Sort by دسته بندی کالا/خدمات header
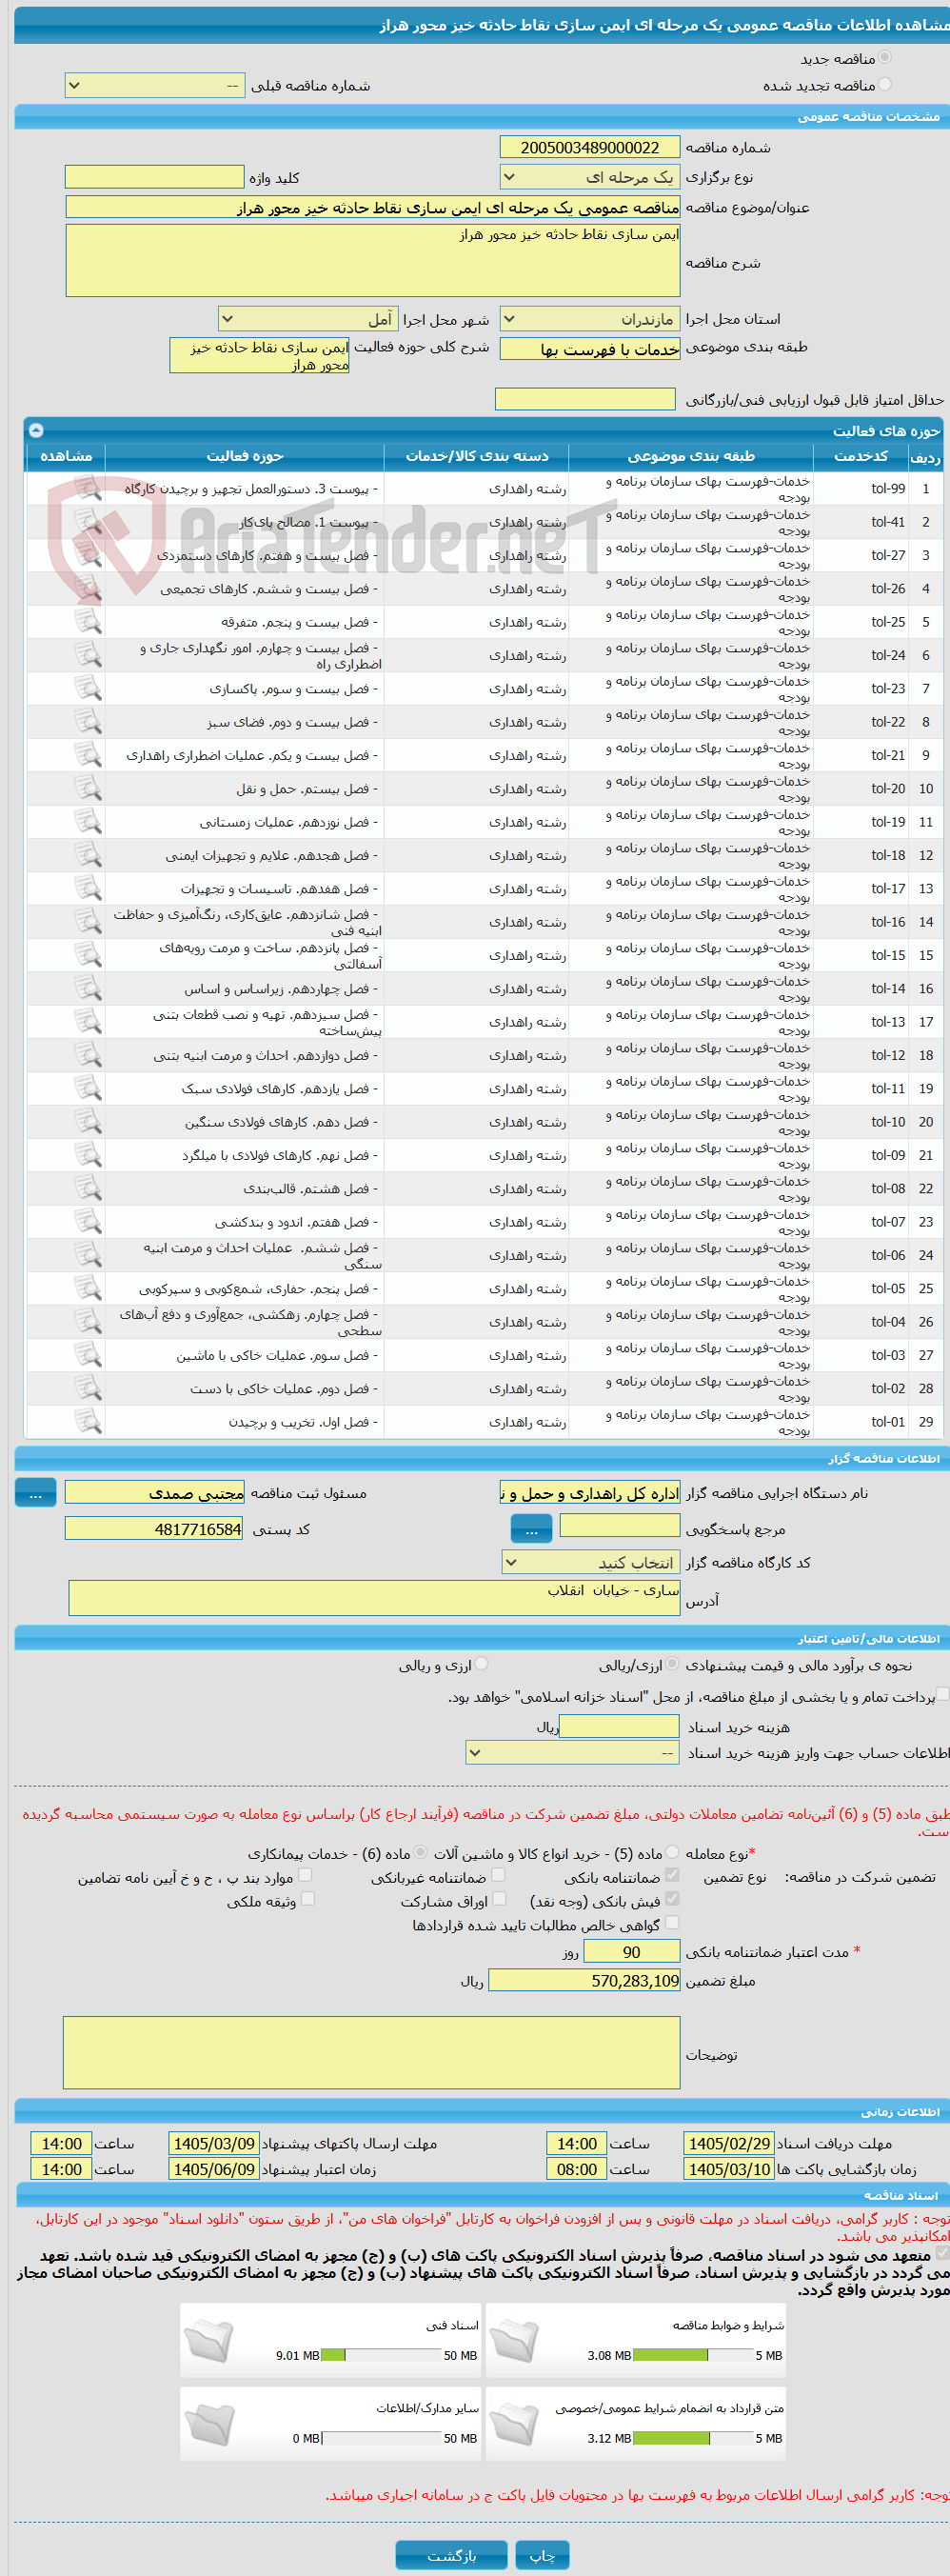The height and width of the screenshot is (2576, 950). point(477,456)
